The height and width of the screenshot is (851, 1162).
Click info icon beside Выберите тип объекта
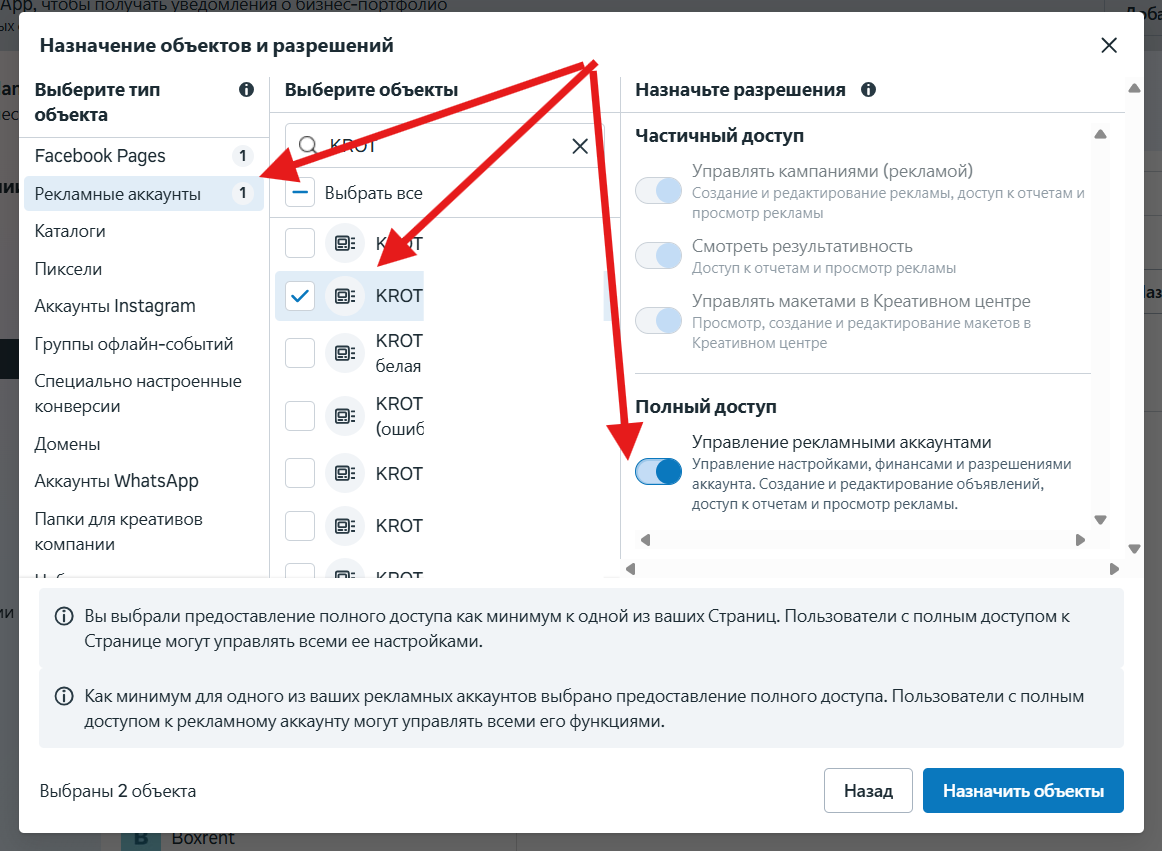pos(247,90)
